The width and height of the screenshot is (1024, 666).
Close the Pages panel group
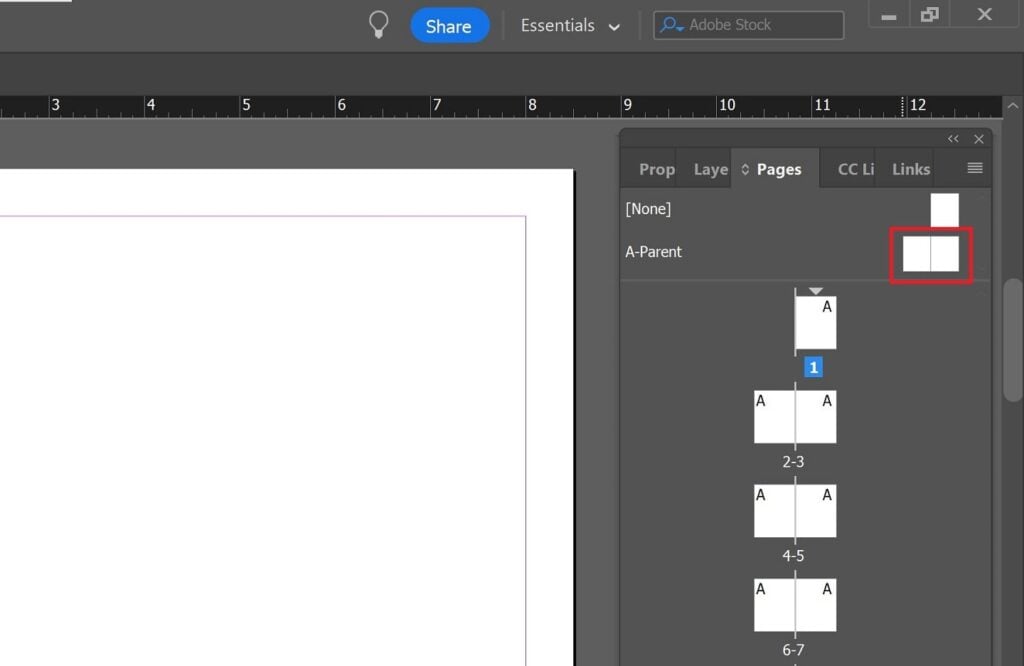pos(979,139)
